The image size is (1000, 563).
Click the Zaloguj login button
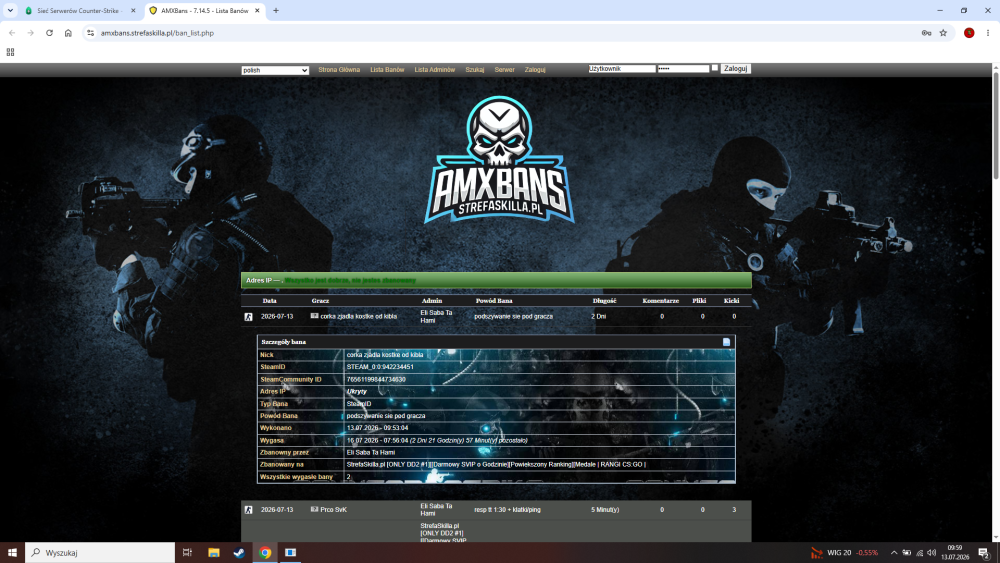735,68
